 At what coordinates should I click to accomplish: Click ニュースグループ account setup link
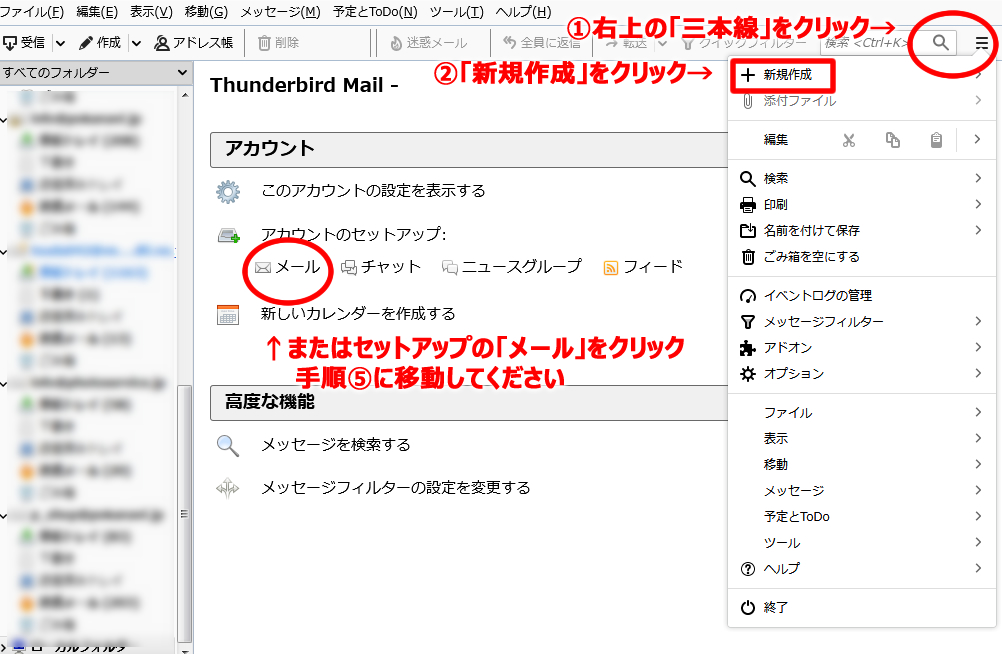point(512,267)
